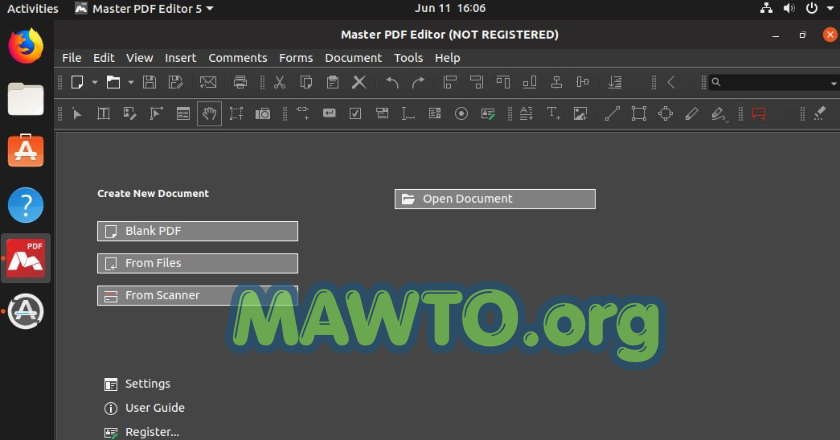Image resolution: width=840 pixels, height=440 pixels.
Task: Click the collapse chevron beside search box
Action: click(671, 82)
